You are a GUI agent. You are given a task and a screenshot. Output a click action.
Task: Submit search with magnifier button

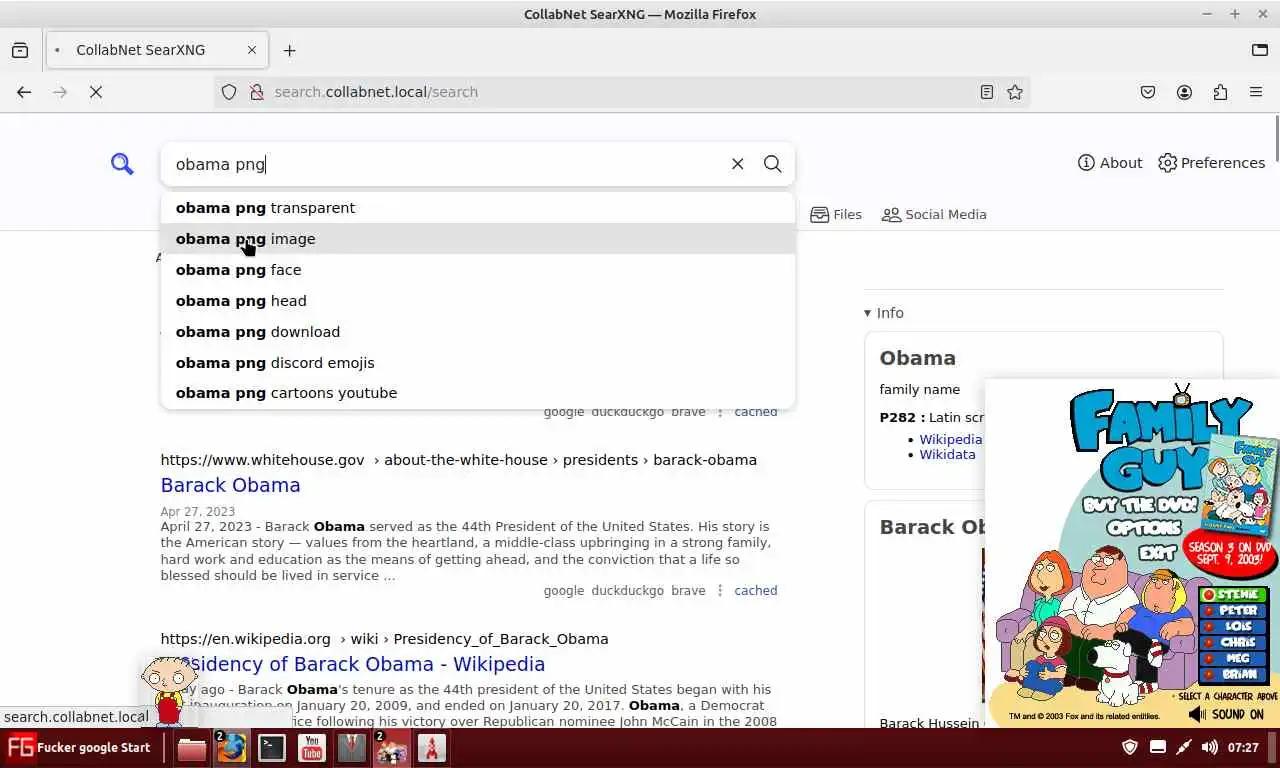coord(772,164)
